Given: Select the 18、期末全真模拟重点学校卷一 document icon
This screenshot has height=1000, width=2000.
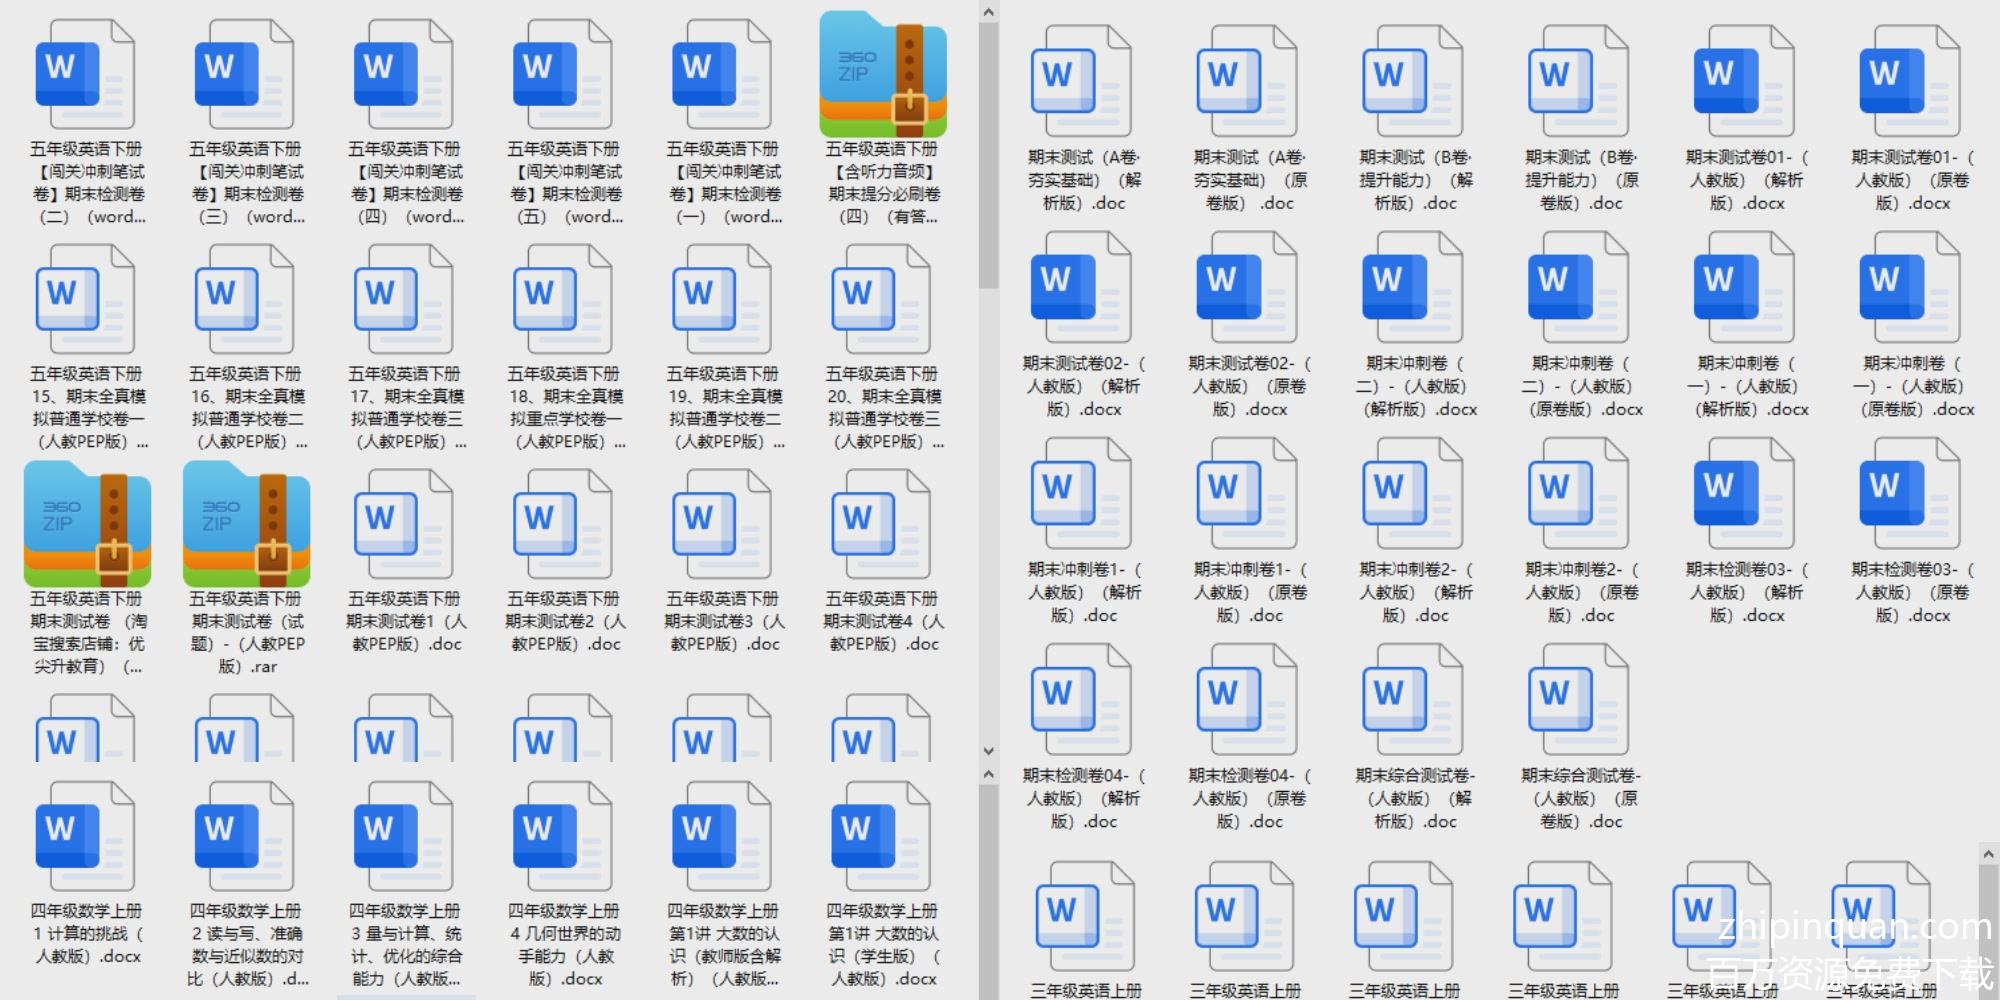Looking at the screenshot, I should click(563, 300).
